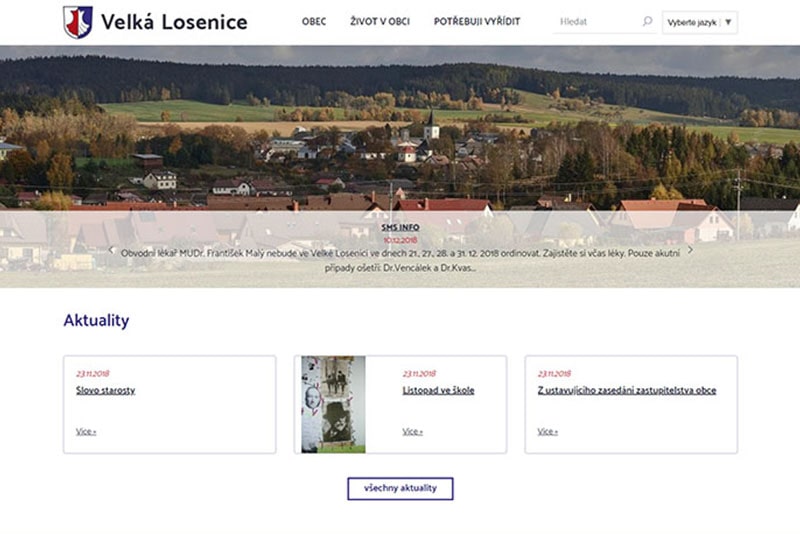The height and width of the screenshot is (534, 800).
Task: Open the Listopad ve škole thumbnail photo
Action: click(x=333, y=404)
